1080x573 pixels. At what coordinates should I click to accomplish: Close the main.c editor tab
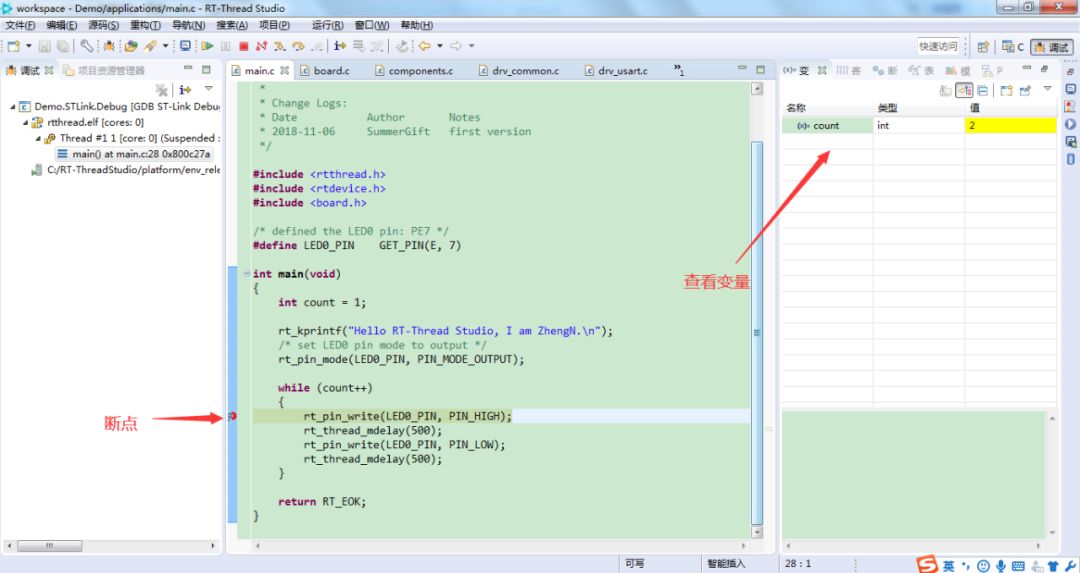[284, 70]
